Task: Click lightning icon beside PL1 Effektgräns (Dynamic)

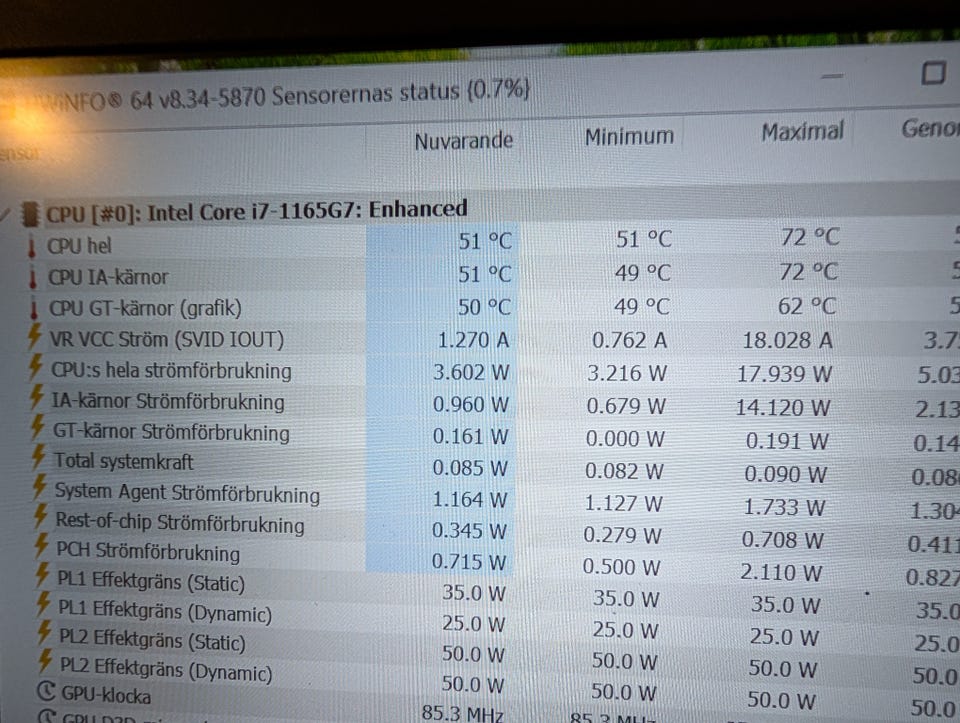Action: coord(43,604)
